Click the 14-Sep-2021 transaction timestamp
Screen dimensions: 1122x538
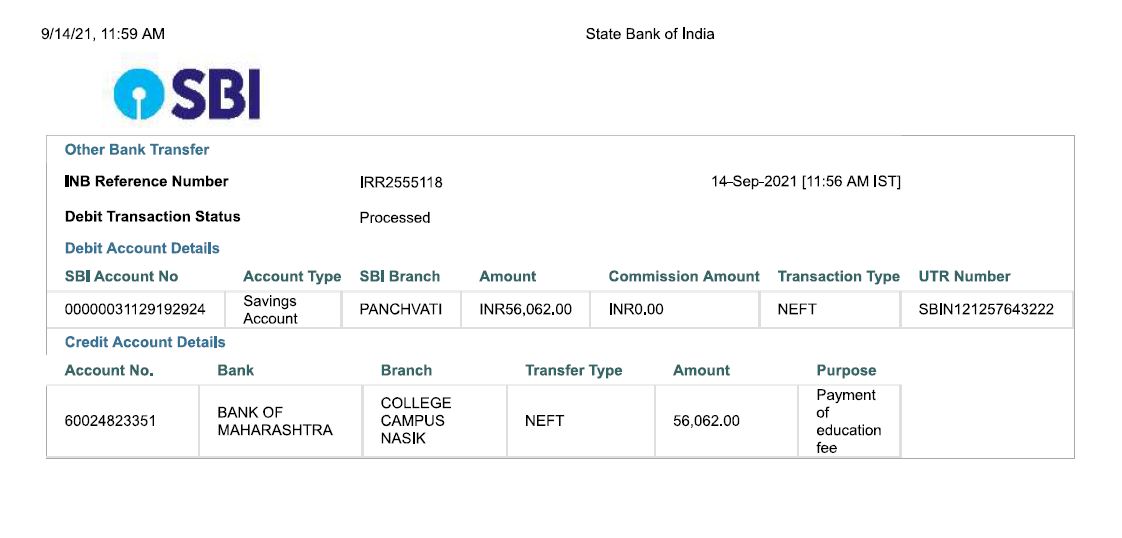(806, 182)
